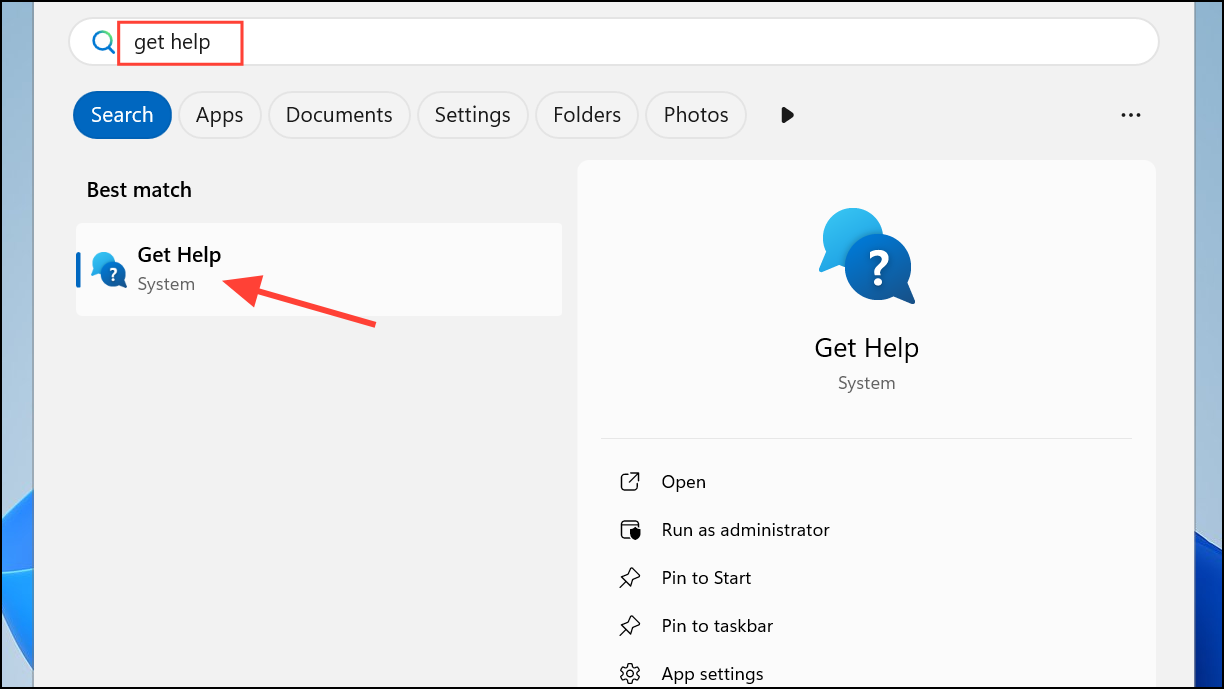Click the Get Help title in details pane
1224x689 pixels.
click(x=866, y=348)
